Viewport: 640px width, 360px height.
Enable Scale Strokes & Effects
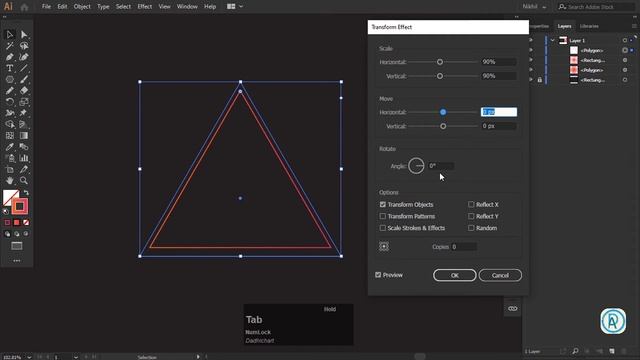pyautogui.click(x=382, y=228)
